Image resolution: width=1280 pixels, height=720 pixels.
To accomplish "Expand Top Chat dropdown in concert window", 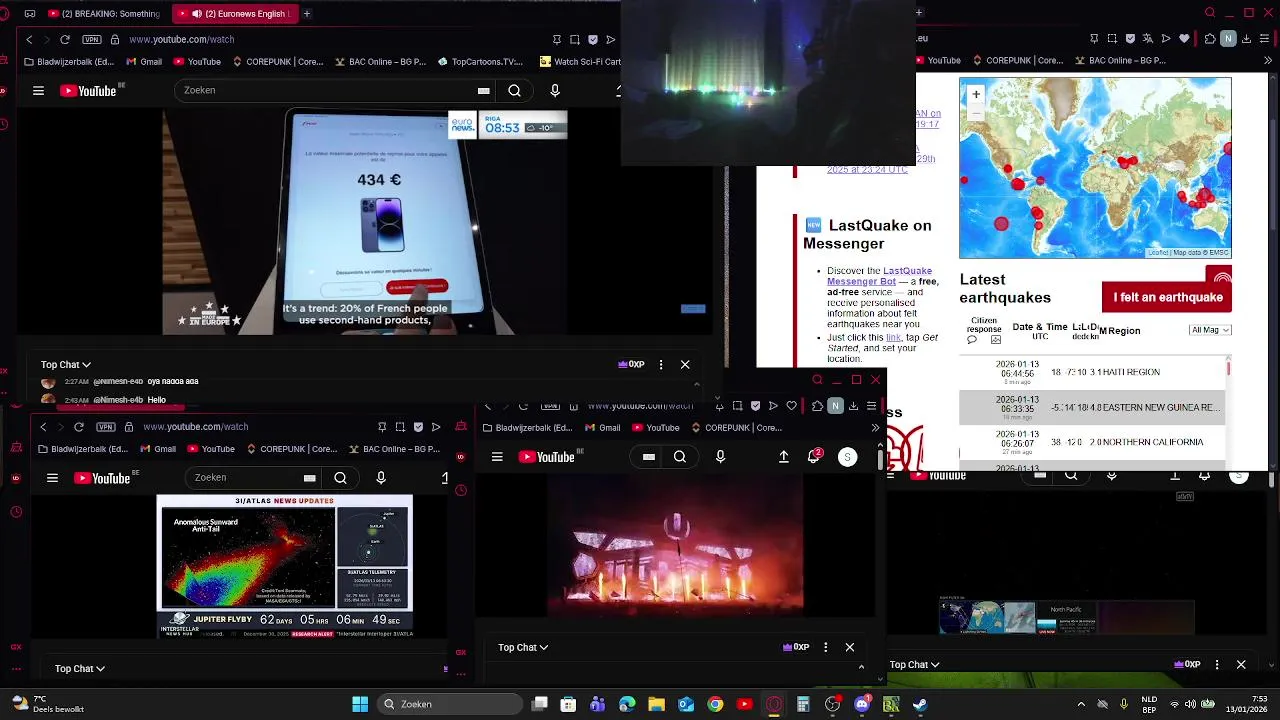I will pyautogui.click(x=523, y=647).
